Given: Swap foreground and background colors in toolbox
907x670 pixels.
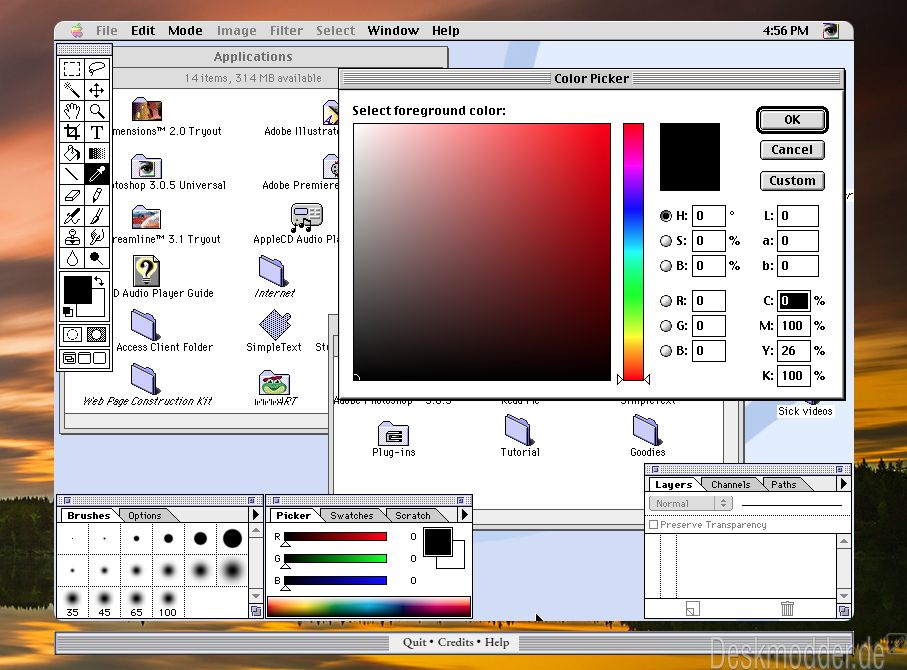Looking at the screenshot, I should pos(99,281).
